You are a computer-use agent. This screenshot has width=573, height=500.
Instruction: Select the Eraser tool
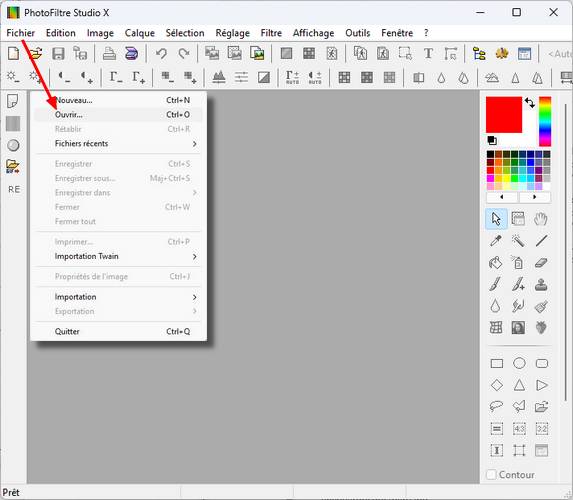pos(541,262)
